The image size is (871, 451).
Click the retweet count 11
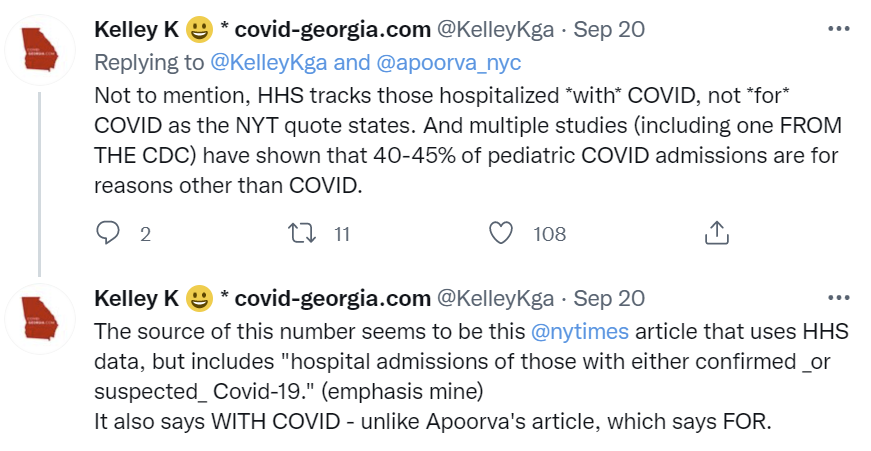(342, 234)
